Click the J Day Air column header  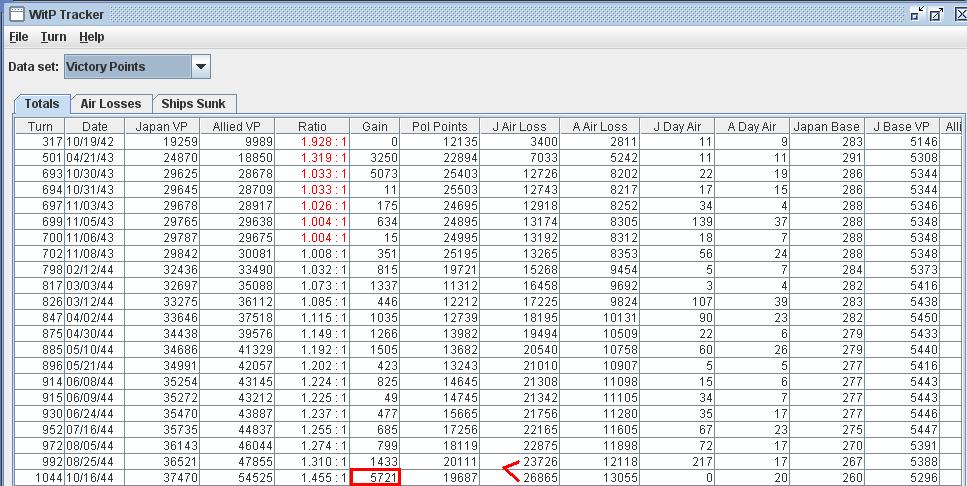[677, 126]
